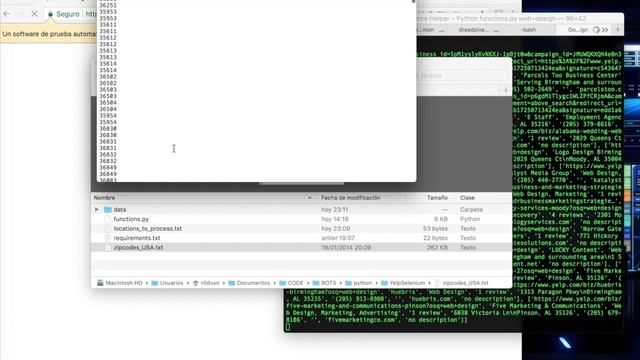Image resolution: width=640 pixels, height=360 pixels.
Task: Switch to the dreadpixe terminal tab
Action: click(x=473, y=30)
